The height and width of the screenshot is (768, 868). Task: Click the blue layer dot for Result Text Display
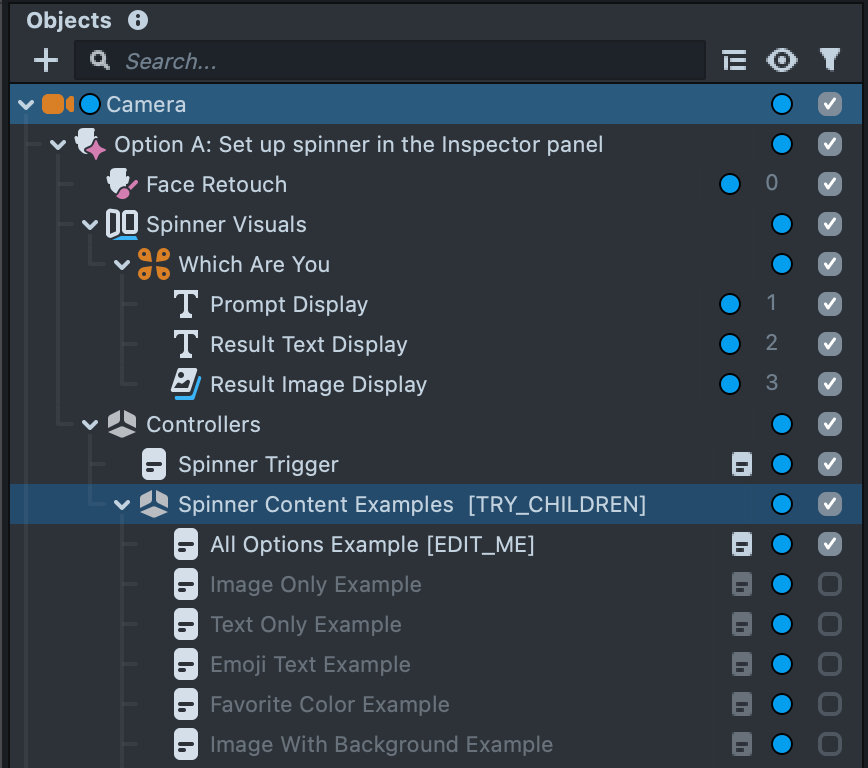point(730,344)
